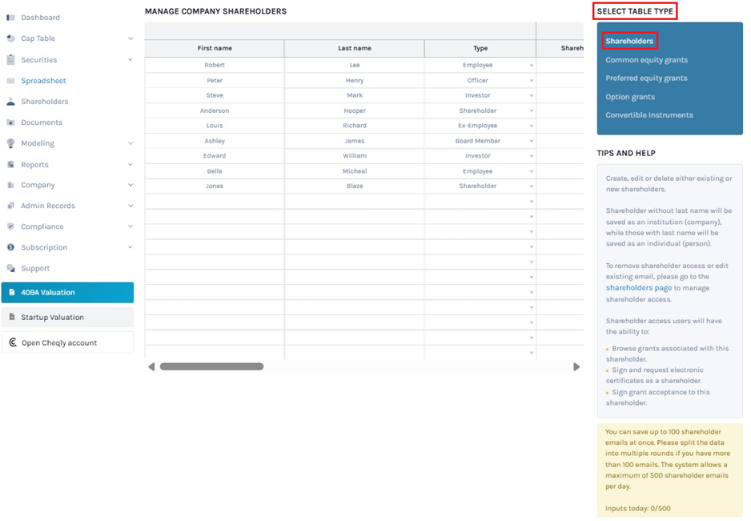Click the last name cell Blaze
This screenshot has width=751, height=521.
point(354,186)
